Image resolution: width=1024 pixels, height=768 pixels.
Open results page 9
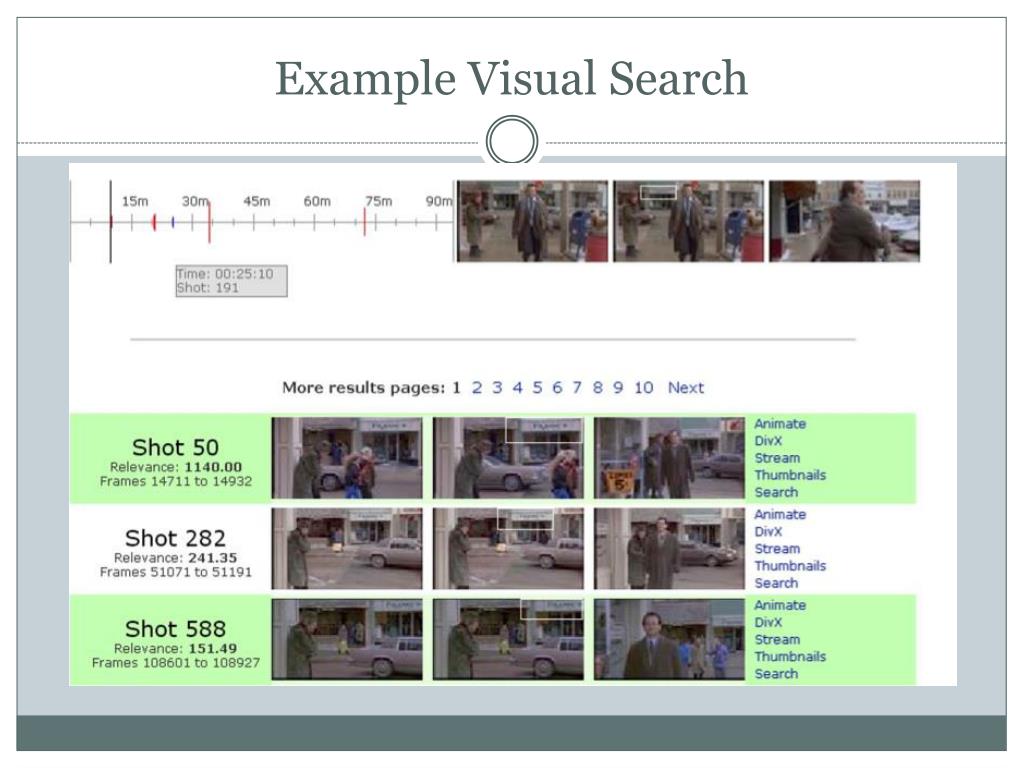(618, 388)
